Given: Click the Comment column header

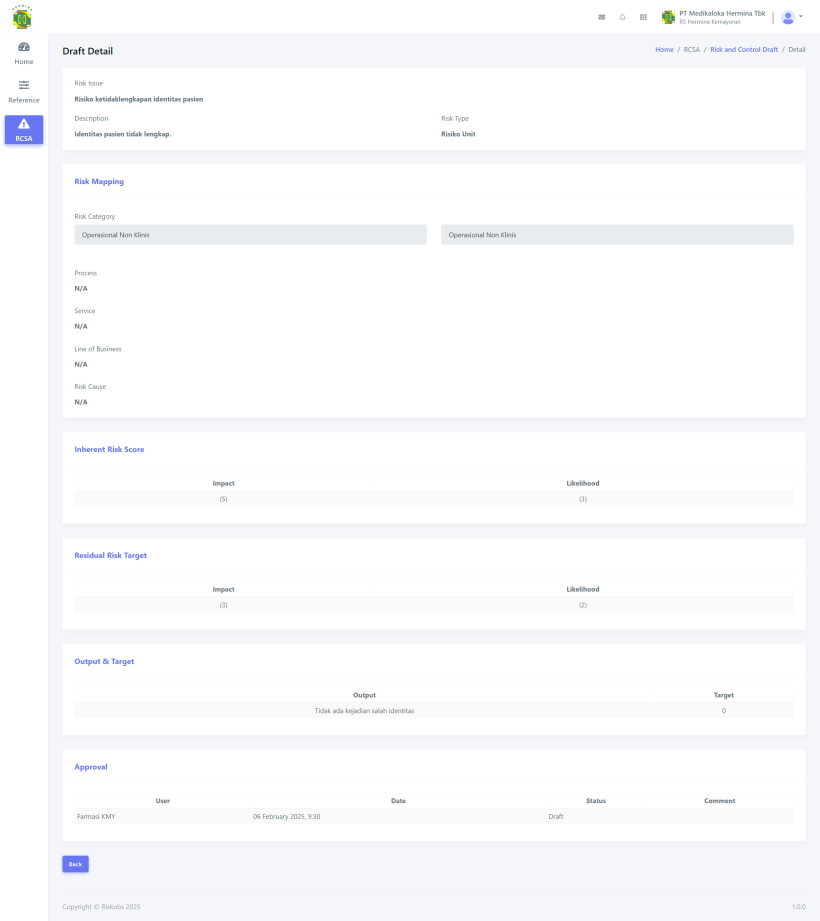Looking at the screenshot, I should point(720,801).
